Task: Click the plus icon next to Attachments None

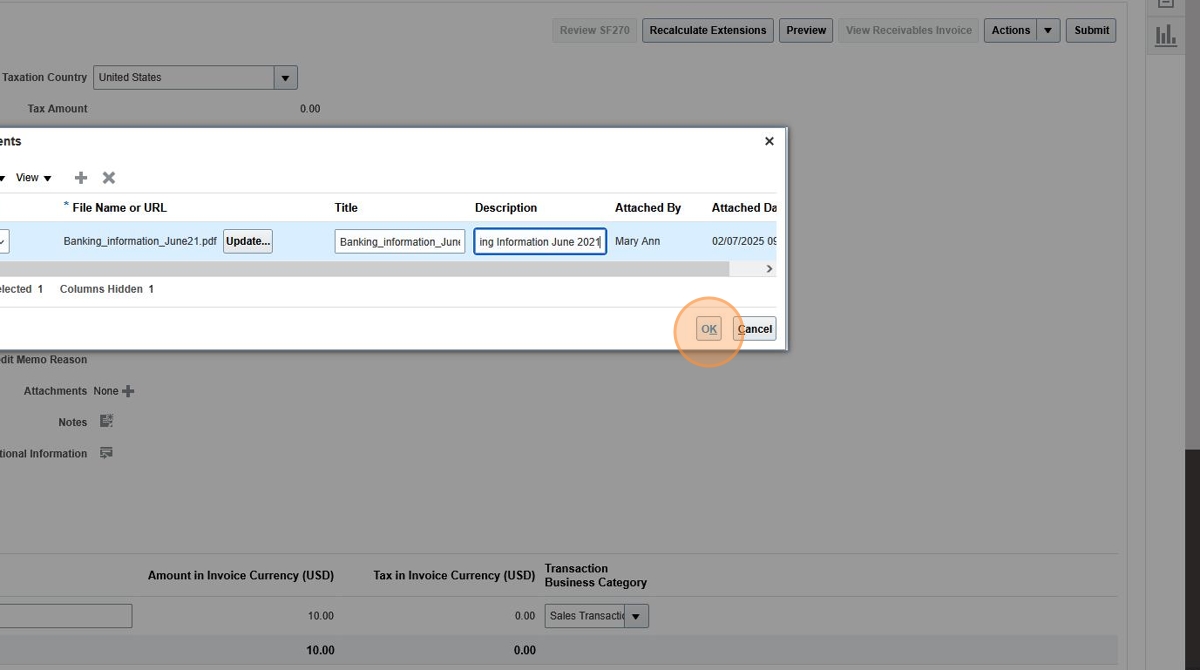Action: pos(128,391)
